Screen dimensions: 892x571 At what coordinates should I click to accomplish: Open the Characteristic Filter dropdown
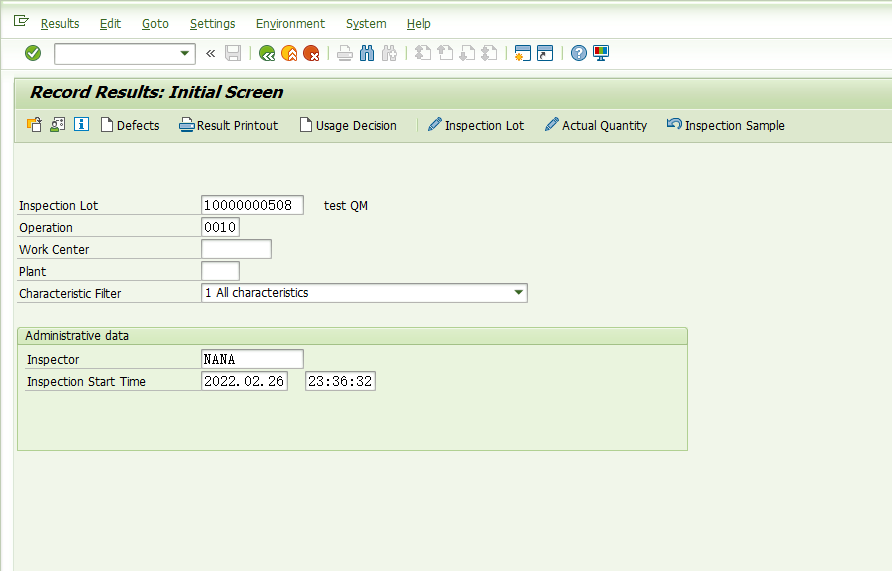tap(518, 293)
